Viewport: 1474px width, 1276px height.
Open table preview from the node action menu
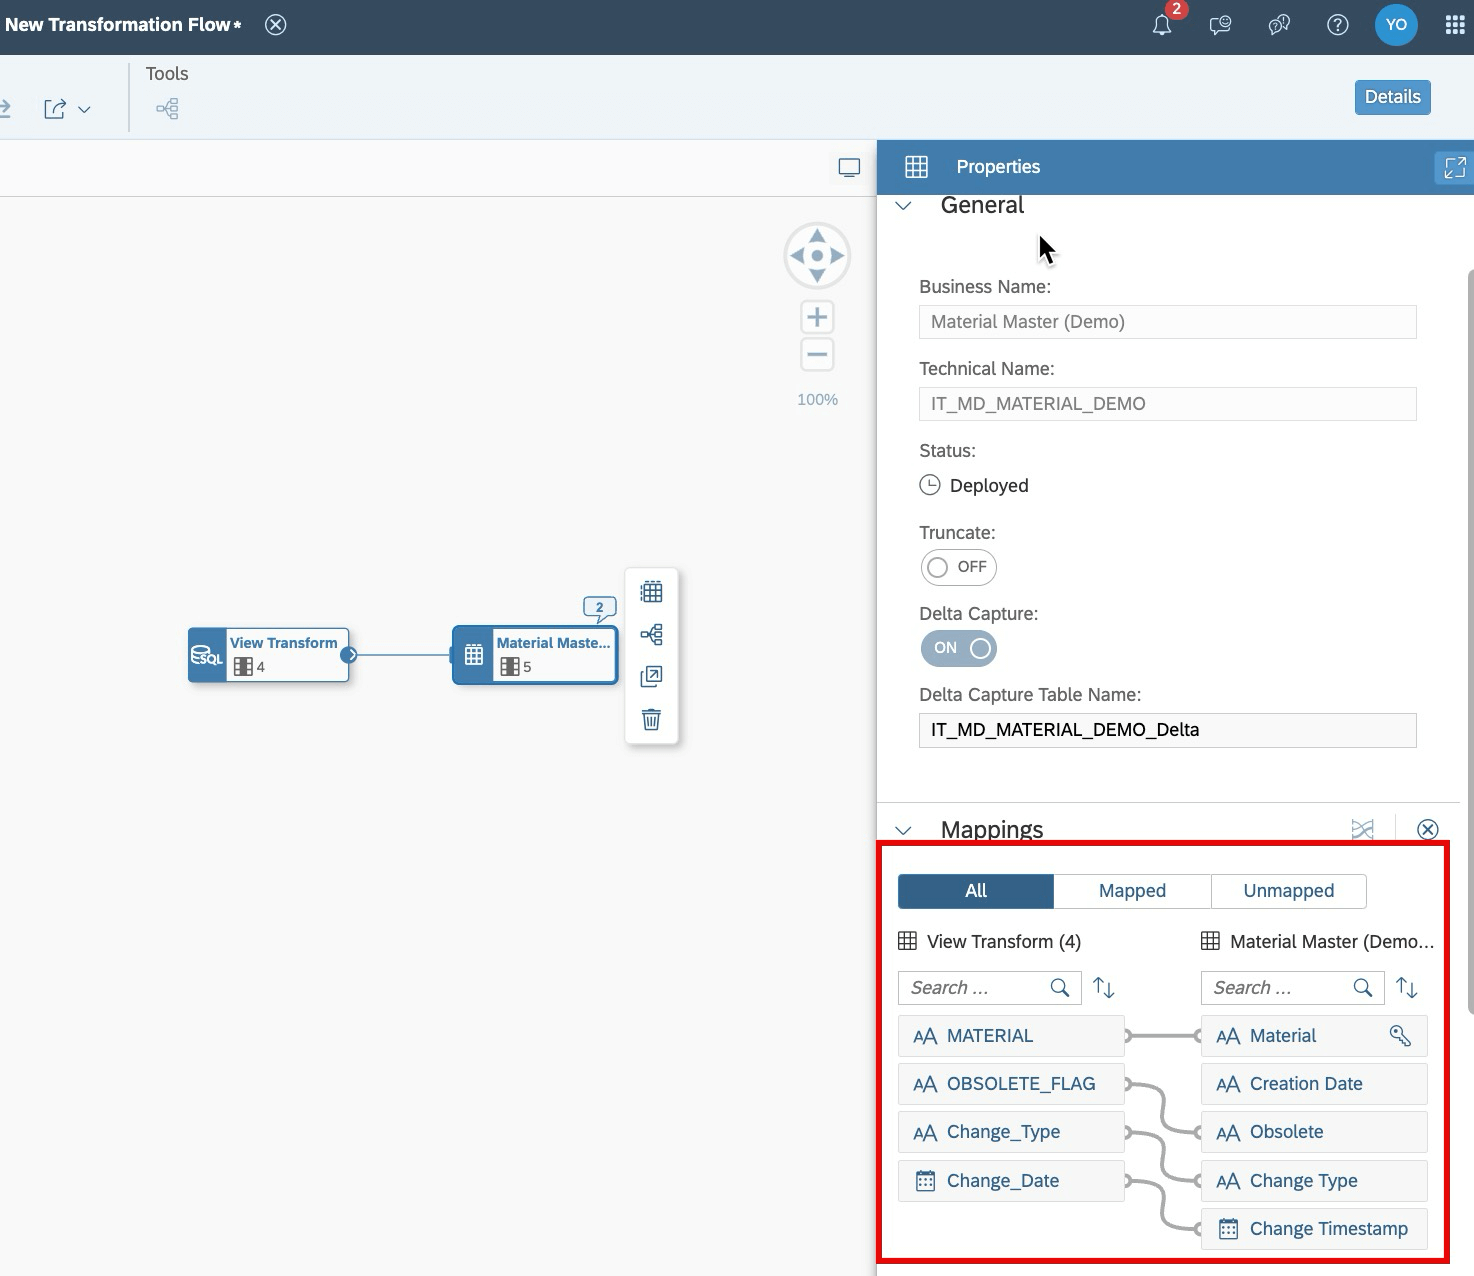pyautogui.click(x=651, y=591)
